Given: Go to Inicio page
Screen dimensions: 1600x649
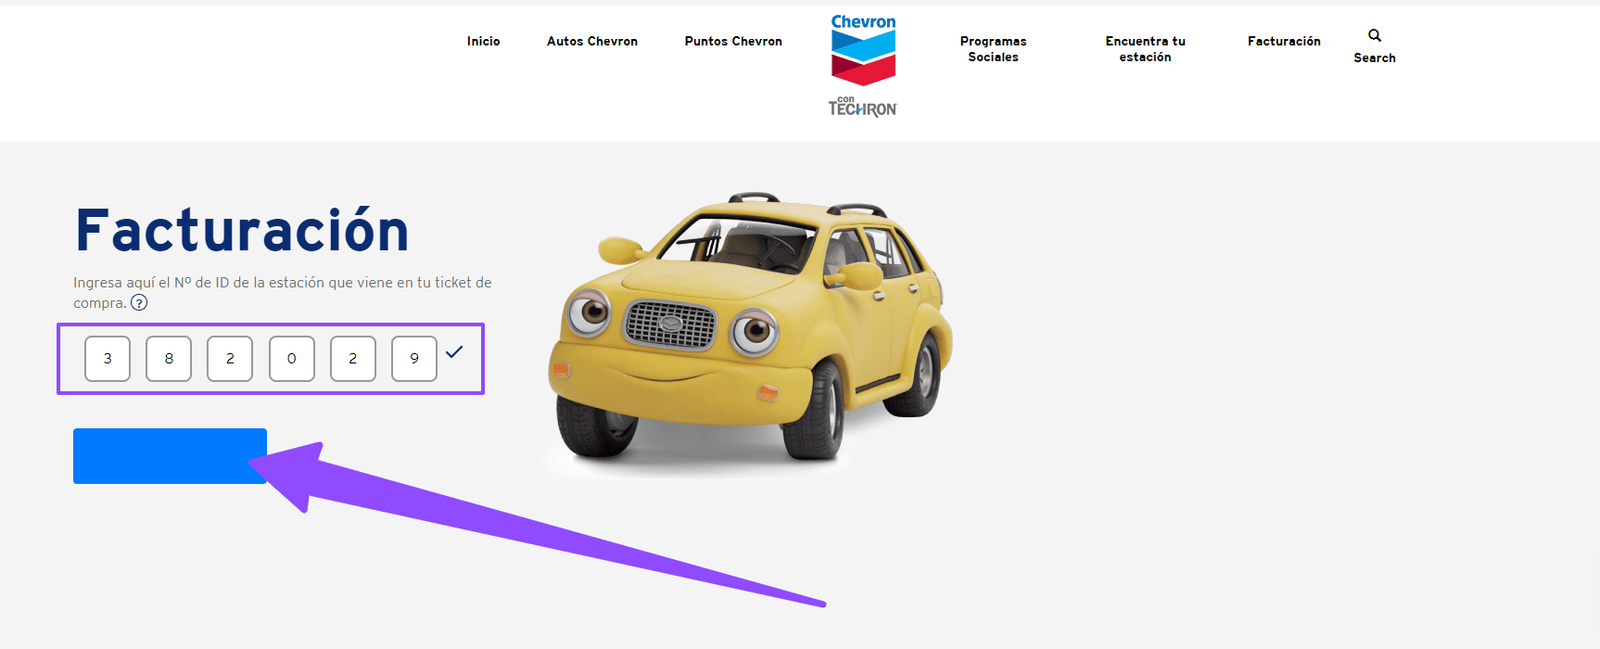Looking at the screenshot, I should point(483,41).
